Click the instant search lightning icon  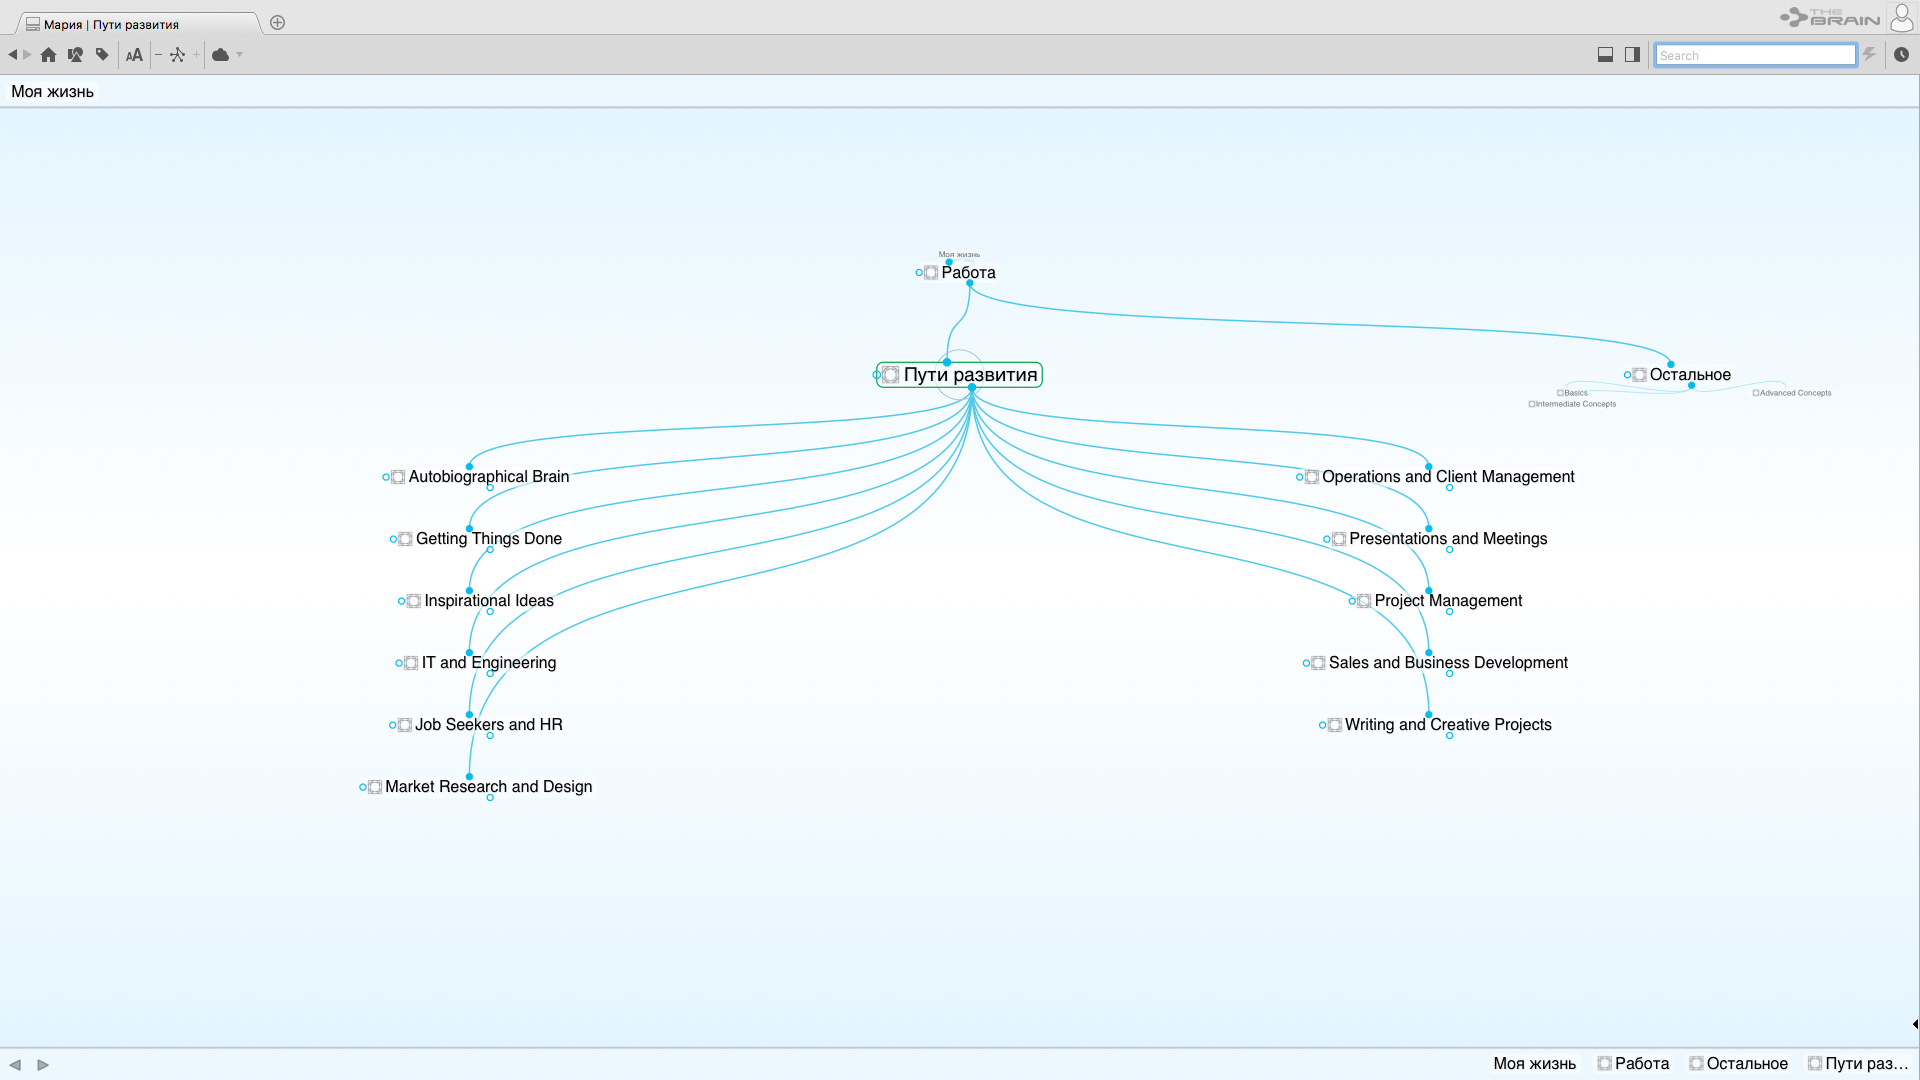click(1869, 55)
